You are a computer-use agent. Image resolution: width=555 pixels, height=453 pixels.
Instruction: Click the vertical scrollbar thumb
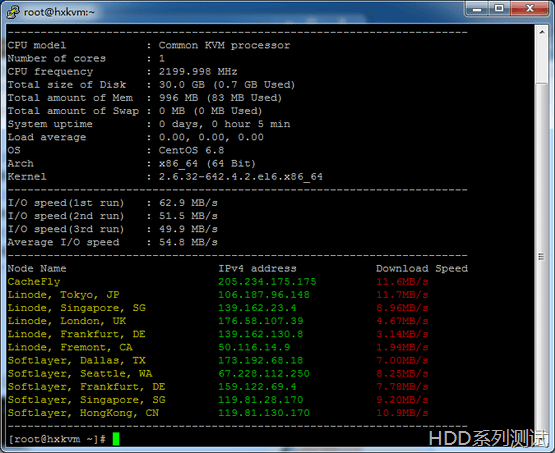(542, 61)
